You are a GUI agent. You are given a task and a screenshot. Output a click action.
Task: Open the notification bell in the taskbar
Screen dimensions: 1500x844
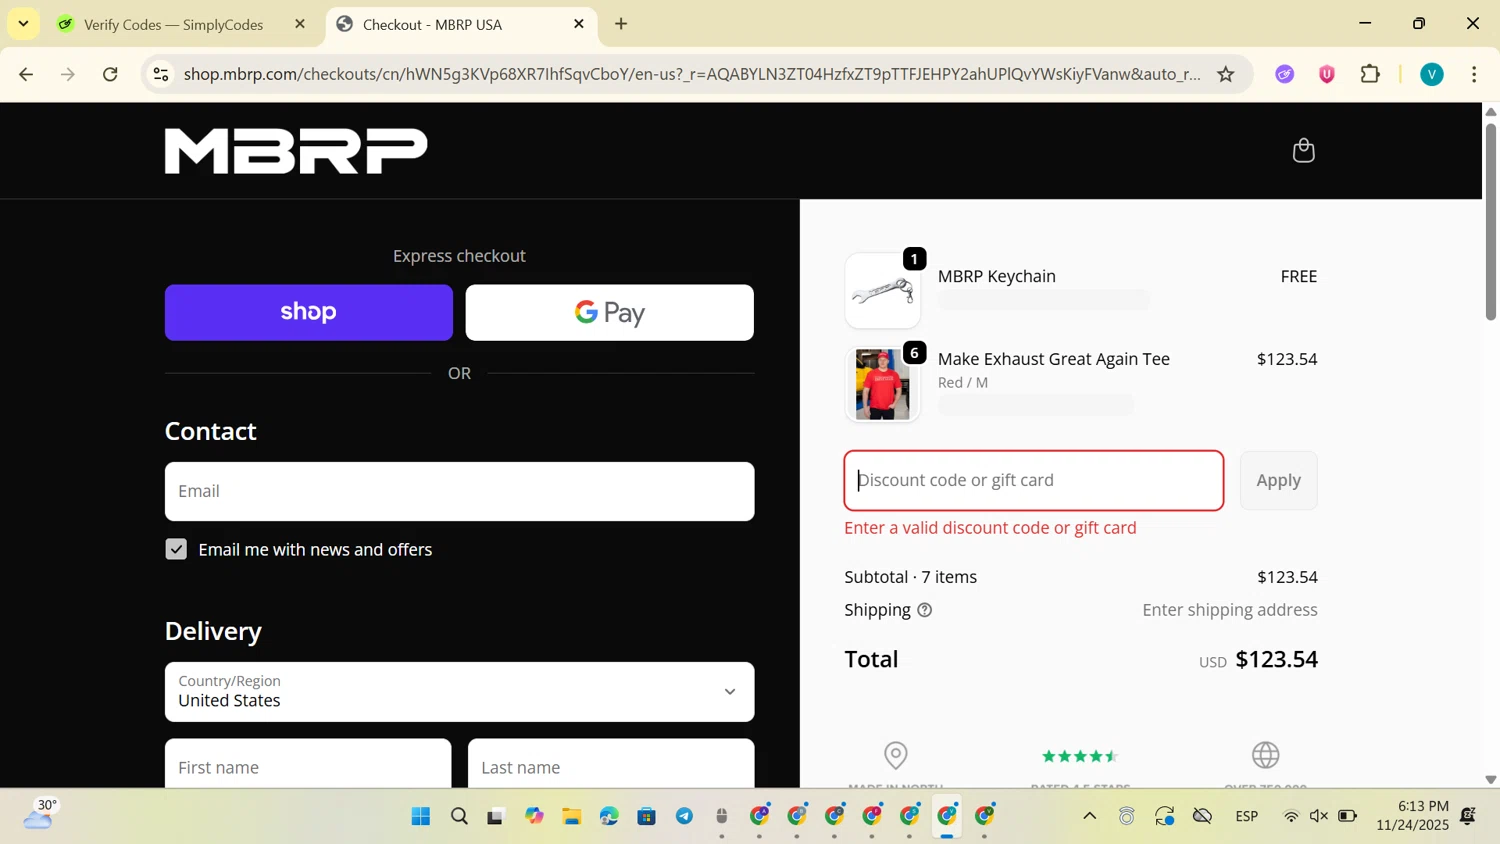(x=1468, y=816)
